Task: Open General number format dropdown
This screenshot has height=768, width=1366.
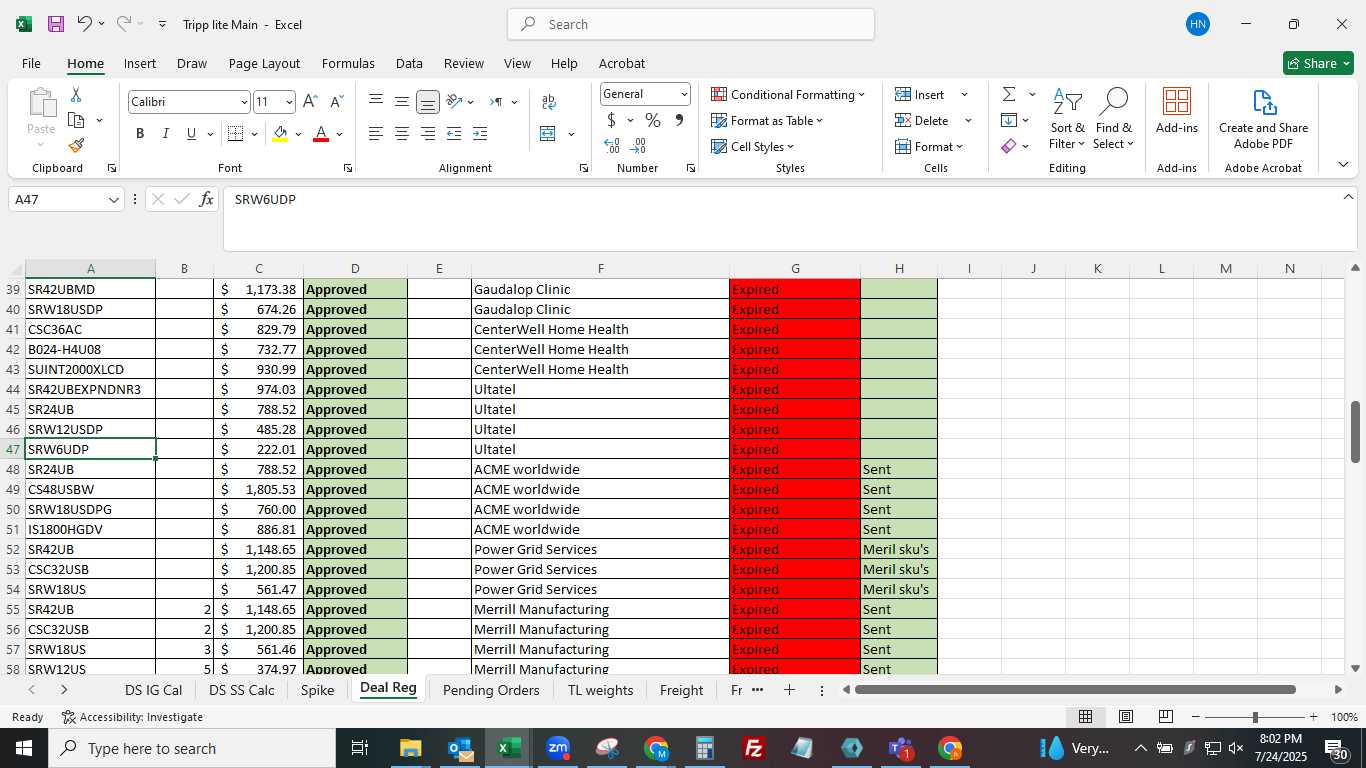Action: pyautogui.click(x=684, y=94)
